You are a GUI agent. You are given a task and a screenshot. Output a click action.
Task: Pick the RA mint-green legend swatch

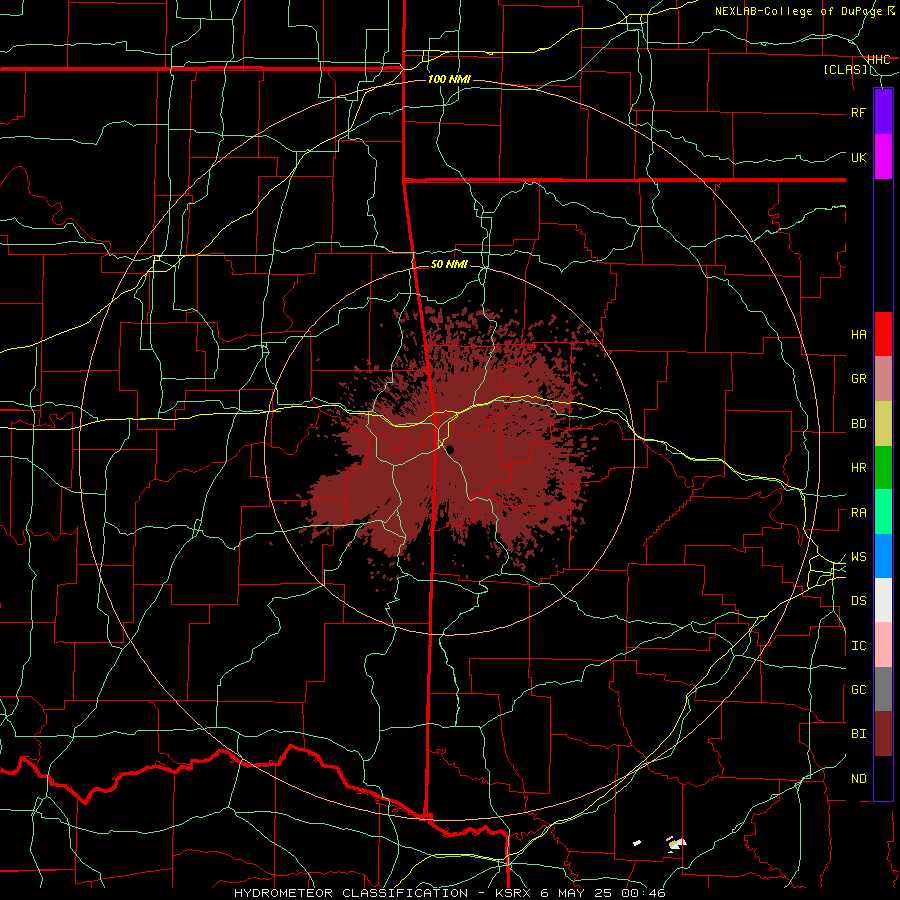coord(883,512)
